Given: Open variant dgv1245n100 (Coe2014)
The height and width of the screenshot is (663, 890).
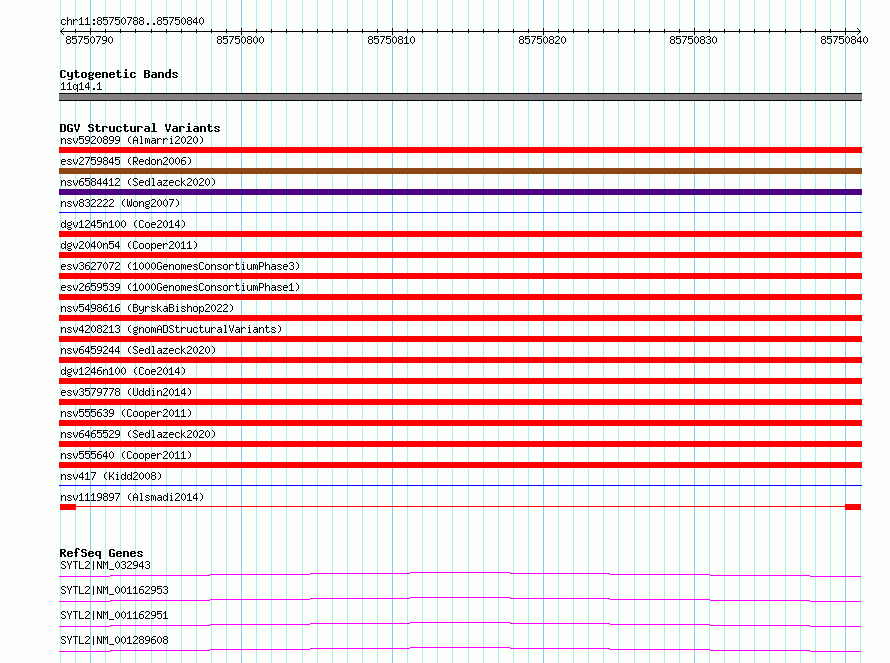Looking at the screenshot, I should tap(123, 224).
